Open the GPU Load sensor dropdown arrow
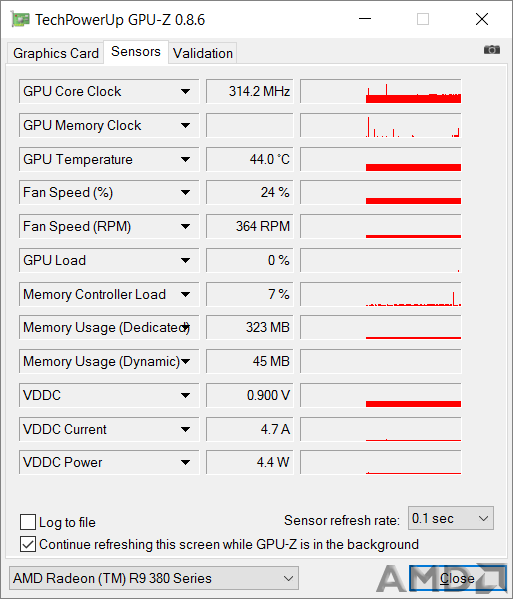Viewport: 513px width, 599px height. (186, 261)
